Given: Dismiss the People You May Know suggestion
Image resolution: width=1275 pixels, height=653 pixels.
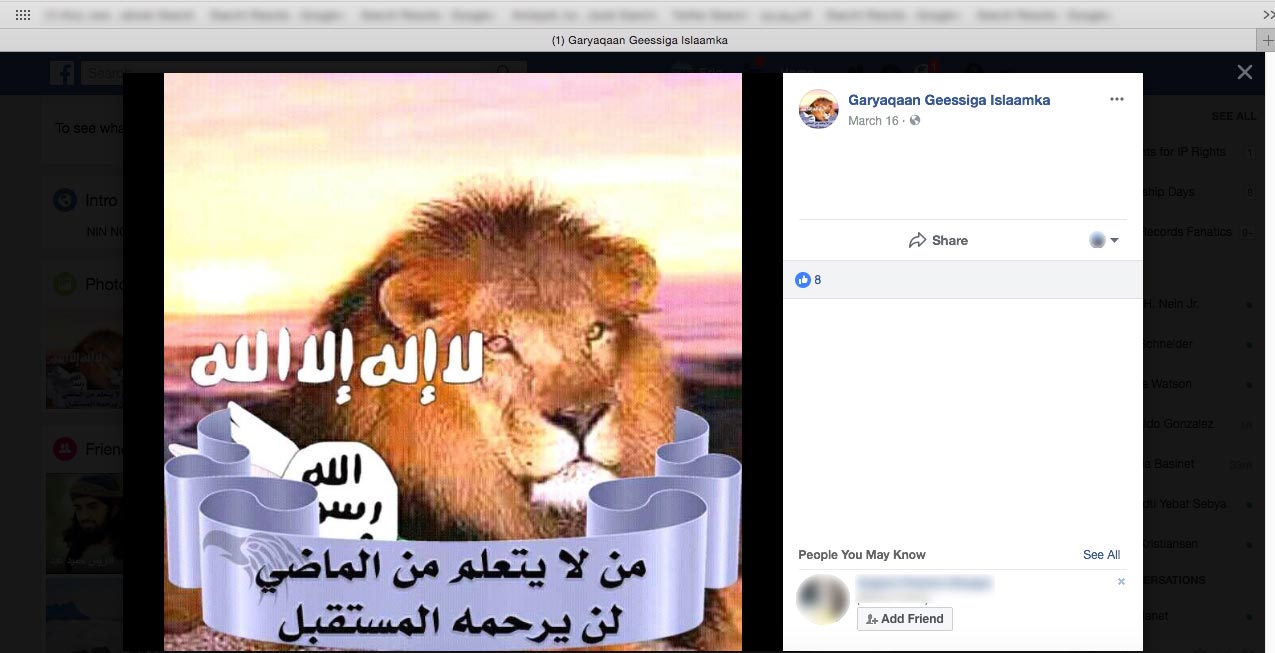Looking at the screenshot, I should coord(1121,582).
